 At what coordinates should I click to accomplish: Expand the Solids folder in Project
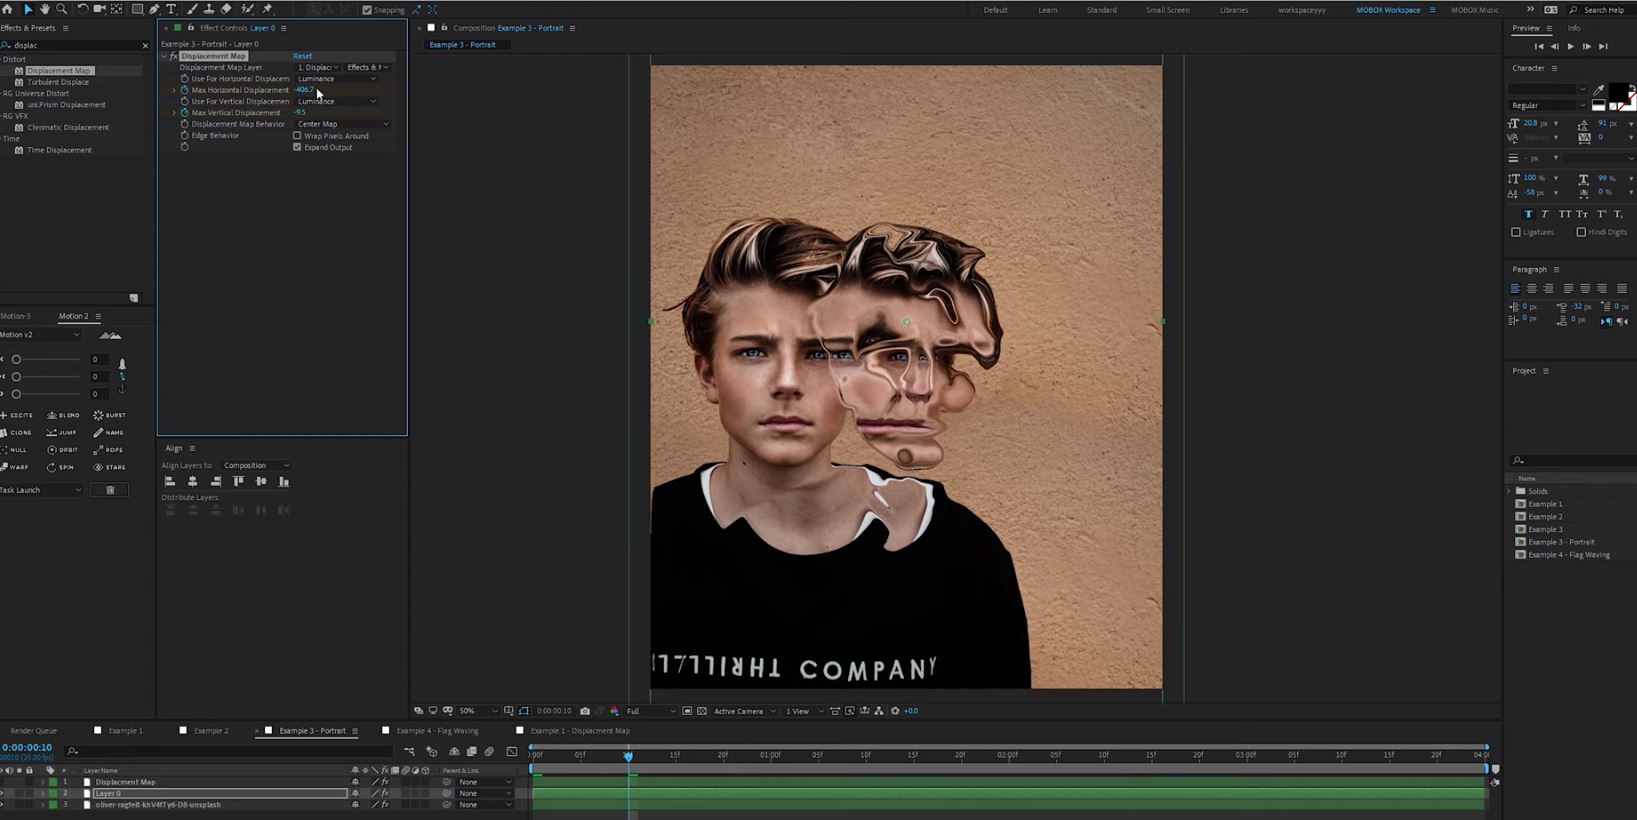point(1509,491)
